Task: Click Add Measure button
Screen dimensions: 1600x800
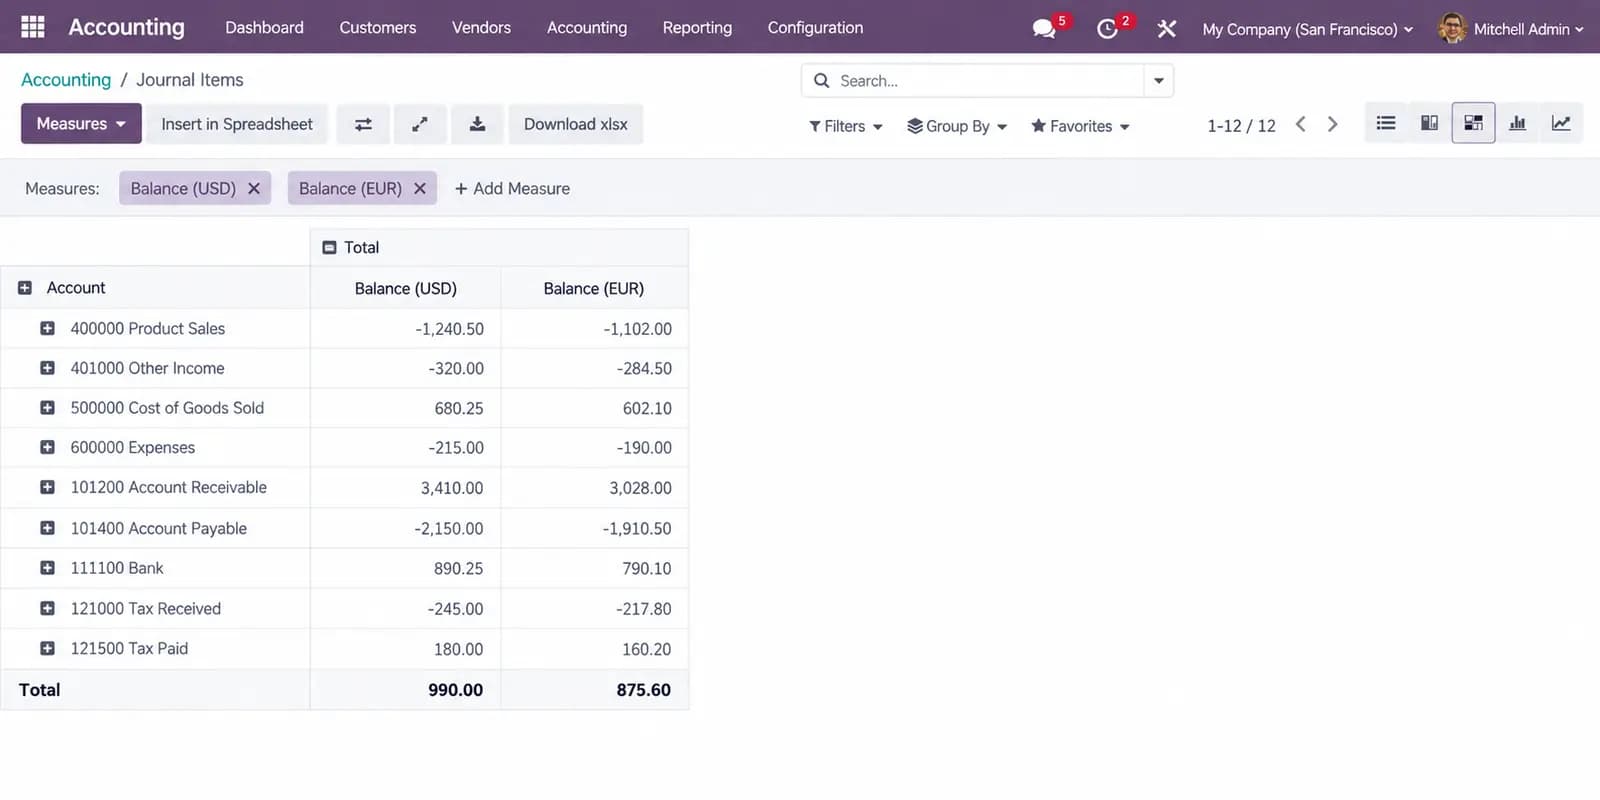Action: click(512, 188)
